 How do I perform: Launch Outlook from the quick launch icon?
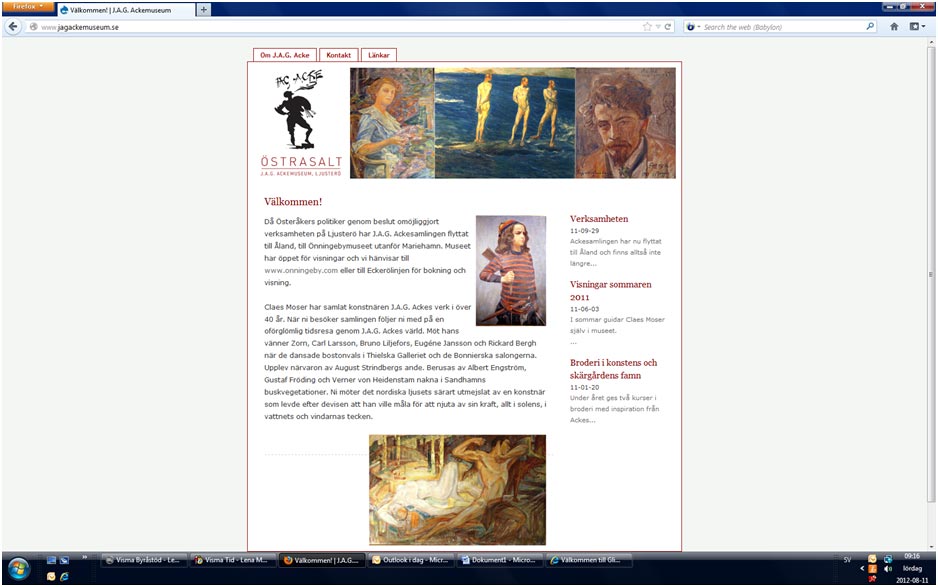pos(51,576)
